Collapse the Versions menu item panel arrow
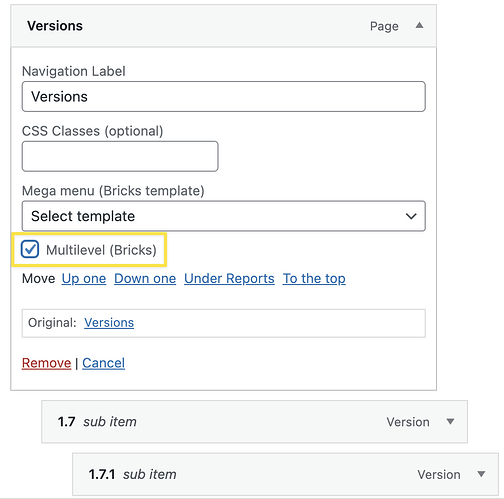Screen dimensions: 504x499 pyautogui.click(x=419, y=25)
